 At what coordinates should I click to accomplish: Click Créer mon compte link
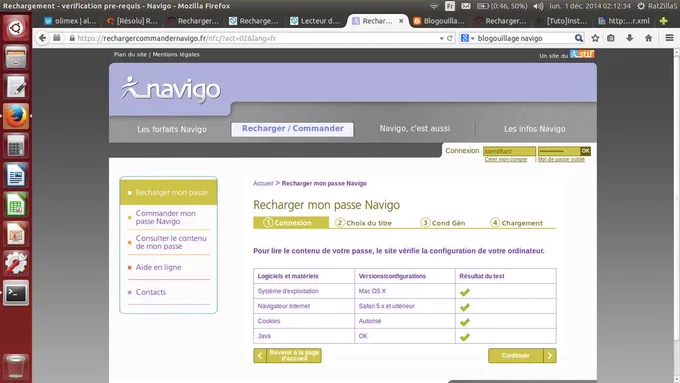point(506,160)
